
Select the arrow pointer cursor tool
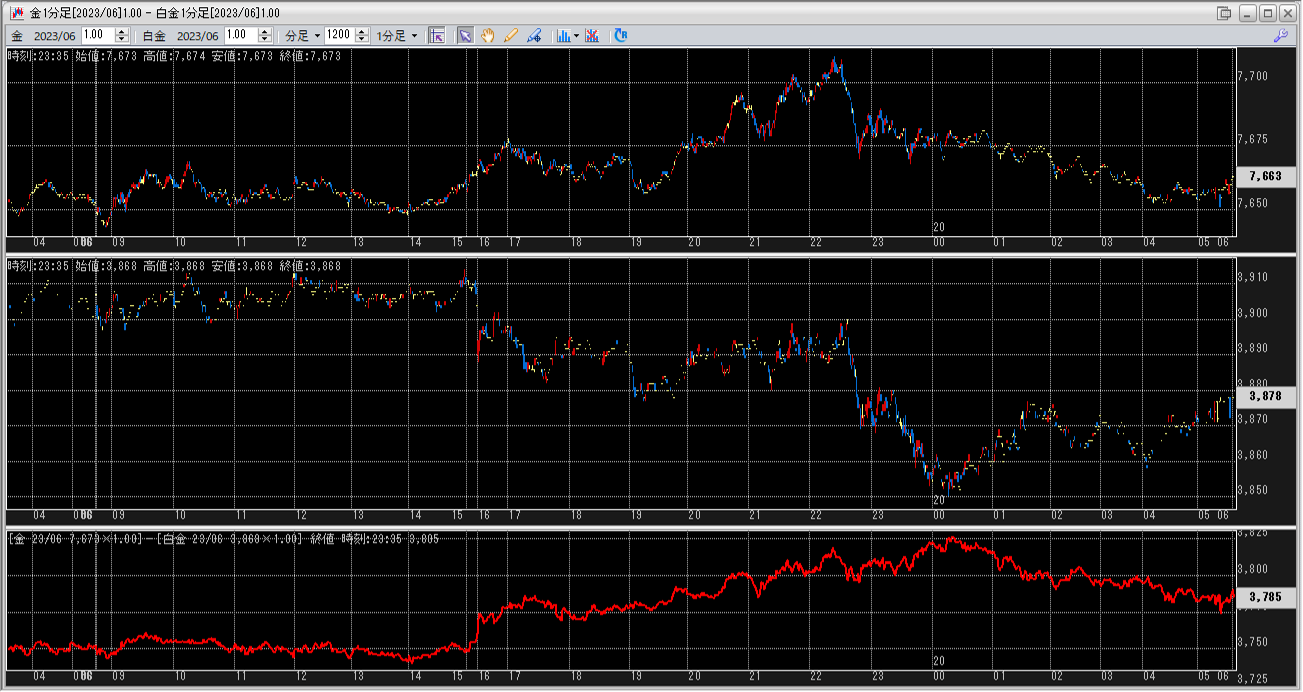click(x=465, y=35)
